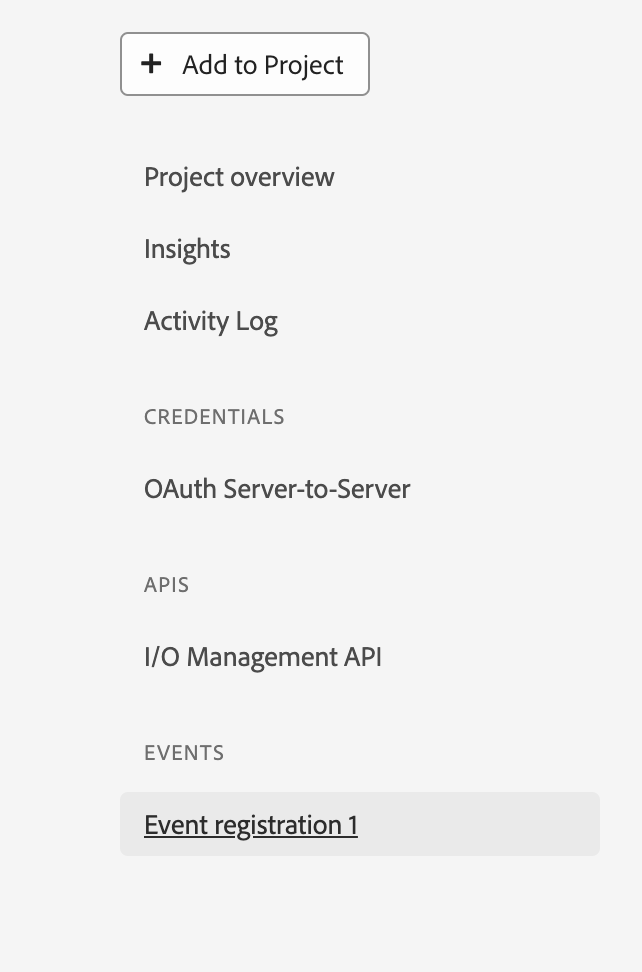Click the "Add to Project" text label
642x972 pixels.
click(x=263, y=65)
